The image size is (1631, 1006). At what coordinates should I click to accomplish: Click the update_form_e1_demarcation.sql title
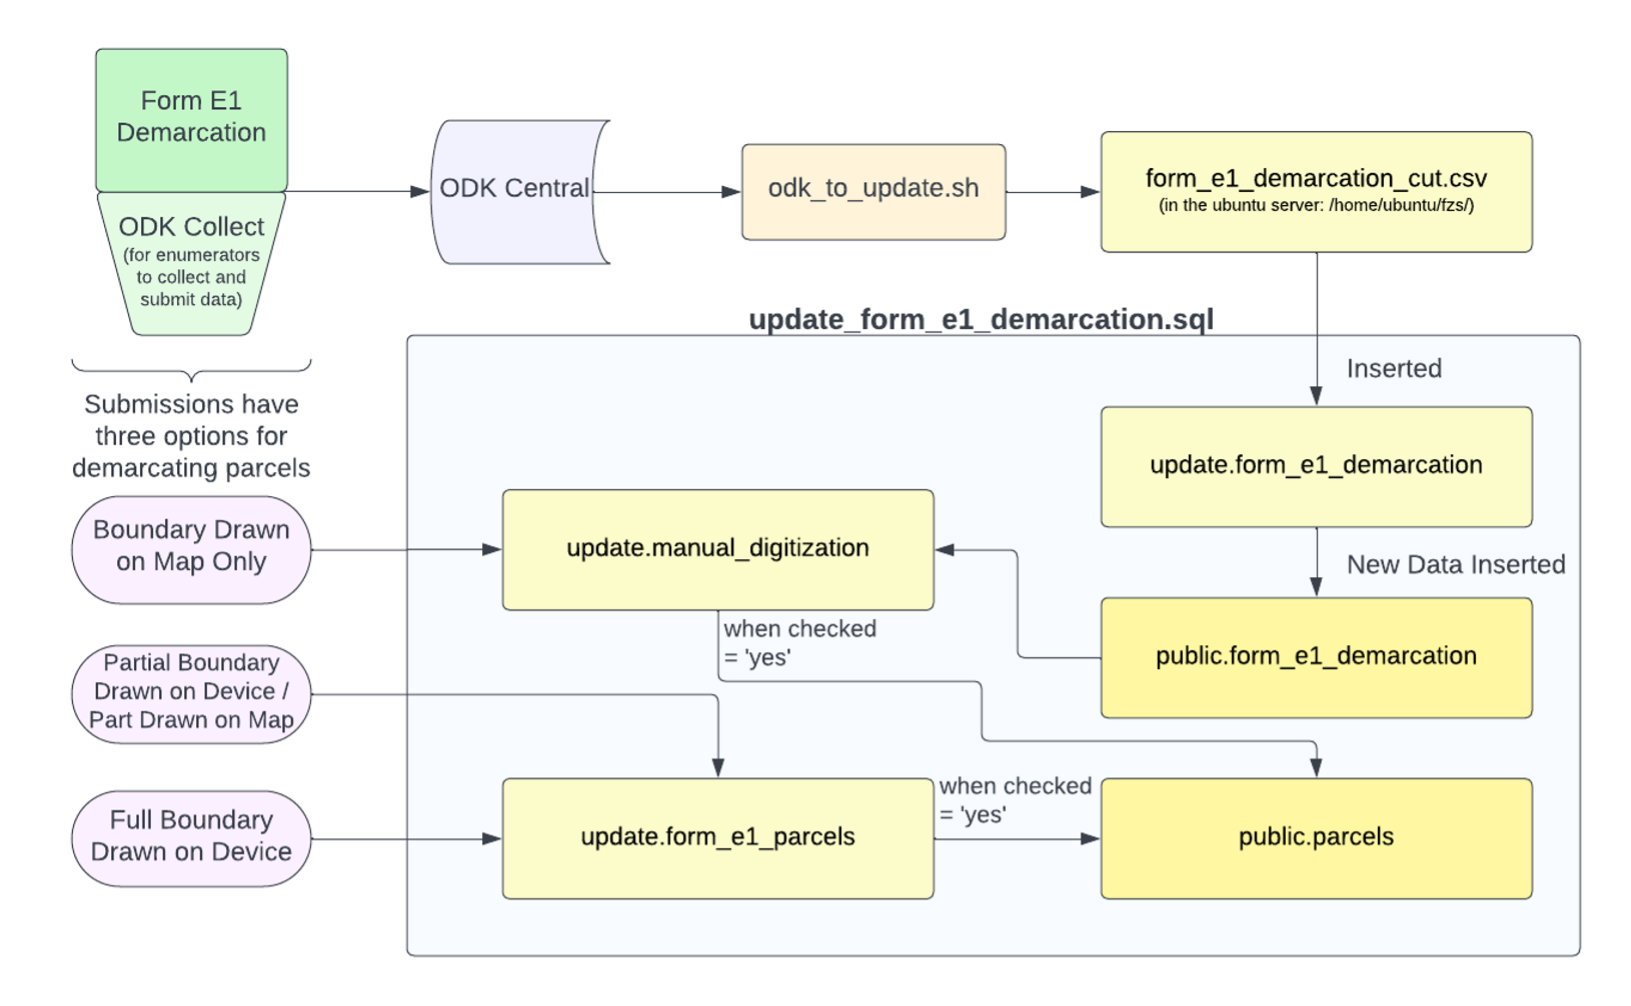coord(981,319)
